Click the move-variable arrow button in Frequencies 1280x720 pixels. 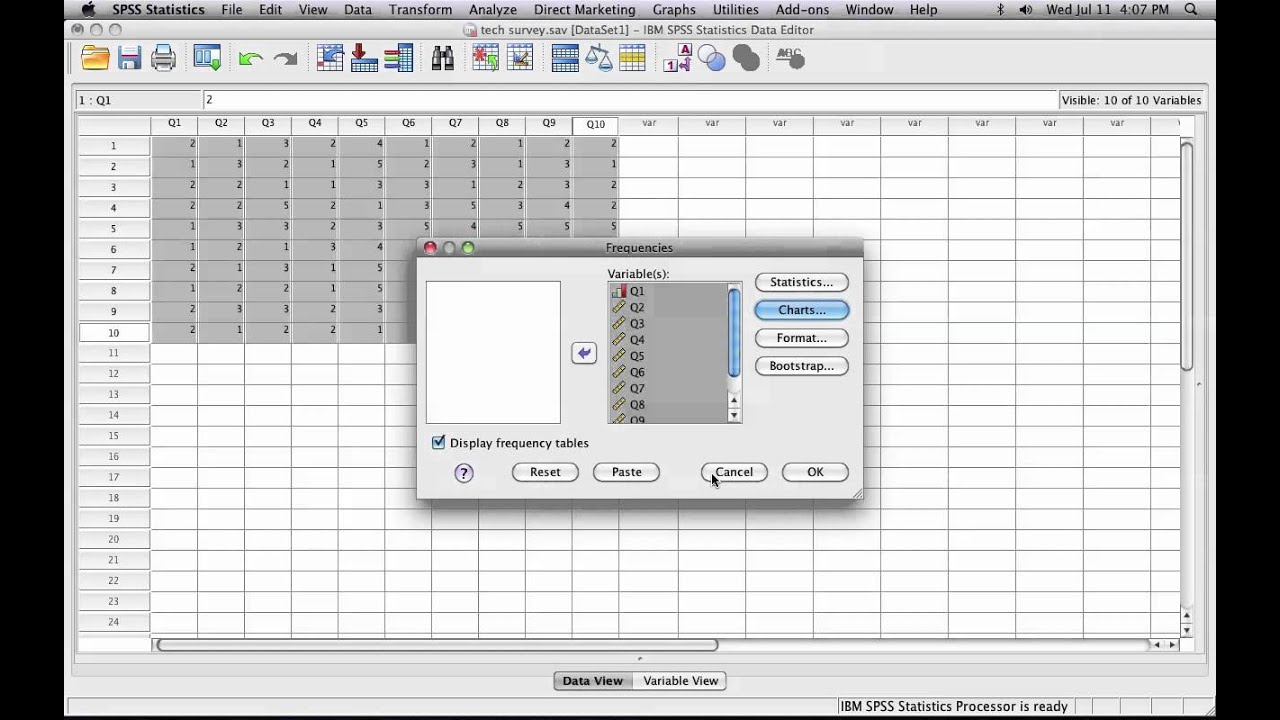[x=584, y=353]
